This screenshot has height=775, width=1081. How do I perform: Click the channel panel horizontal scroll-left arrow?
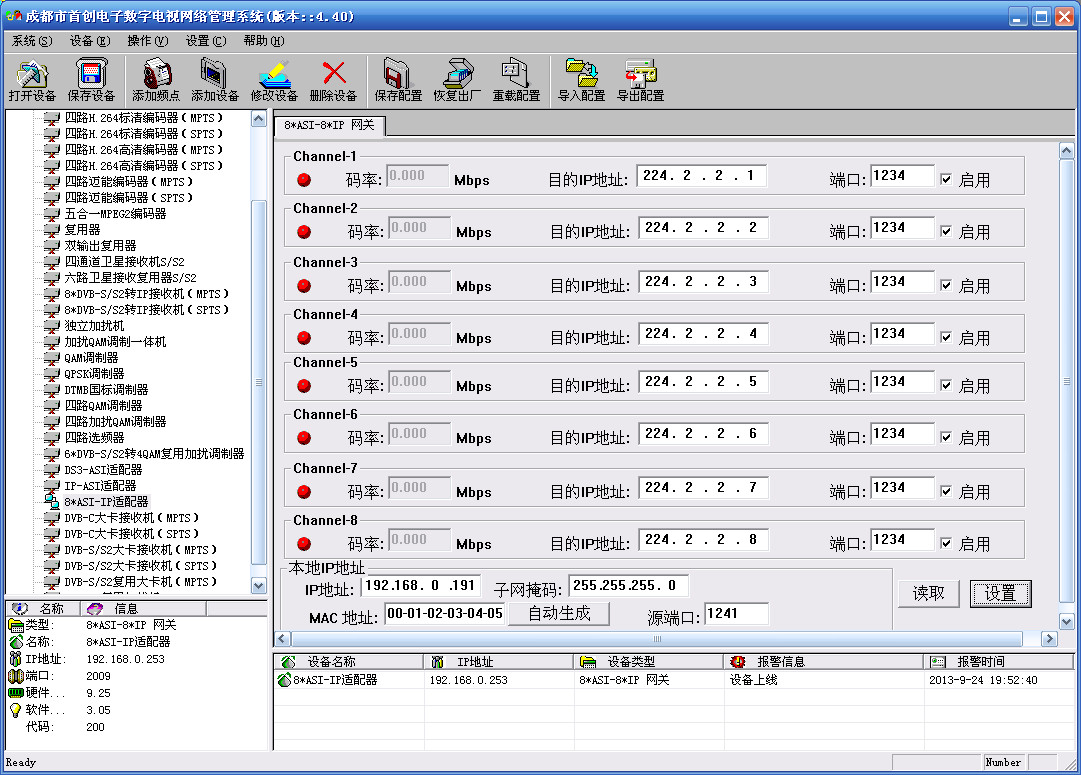[x=282, y=638]
